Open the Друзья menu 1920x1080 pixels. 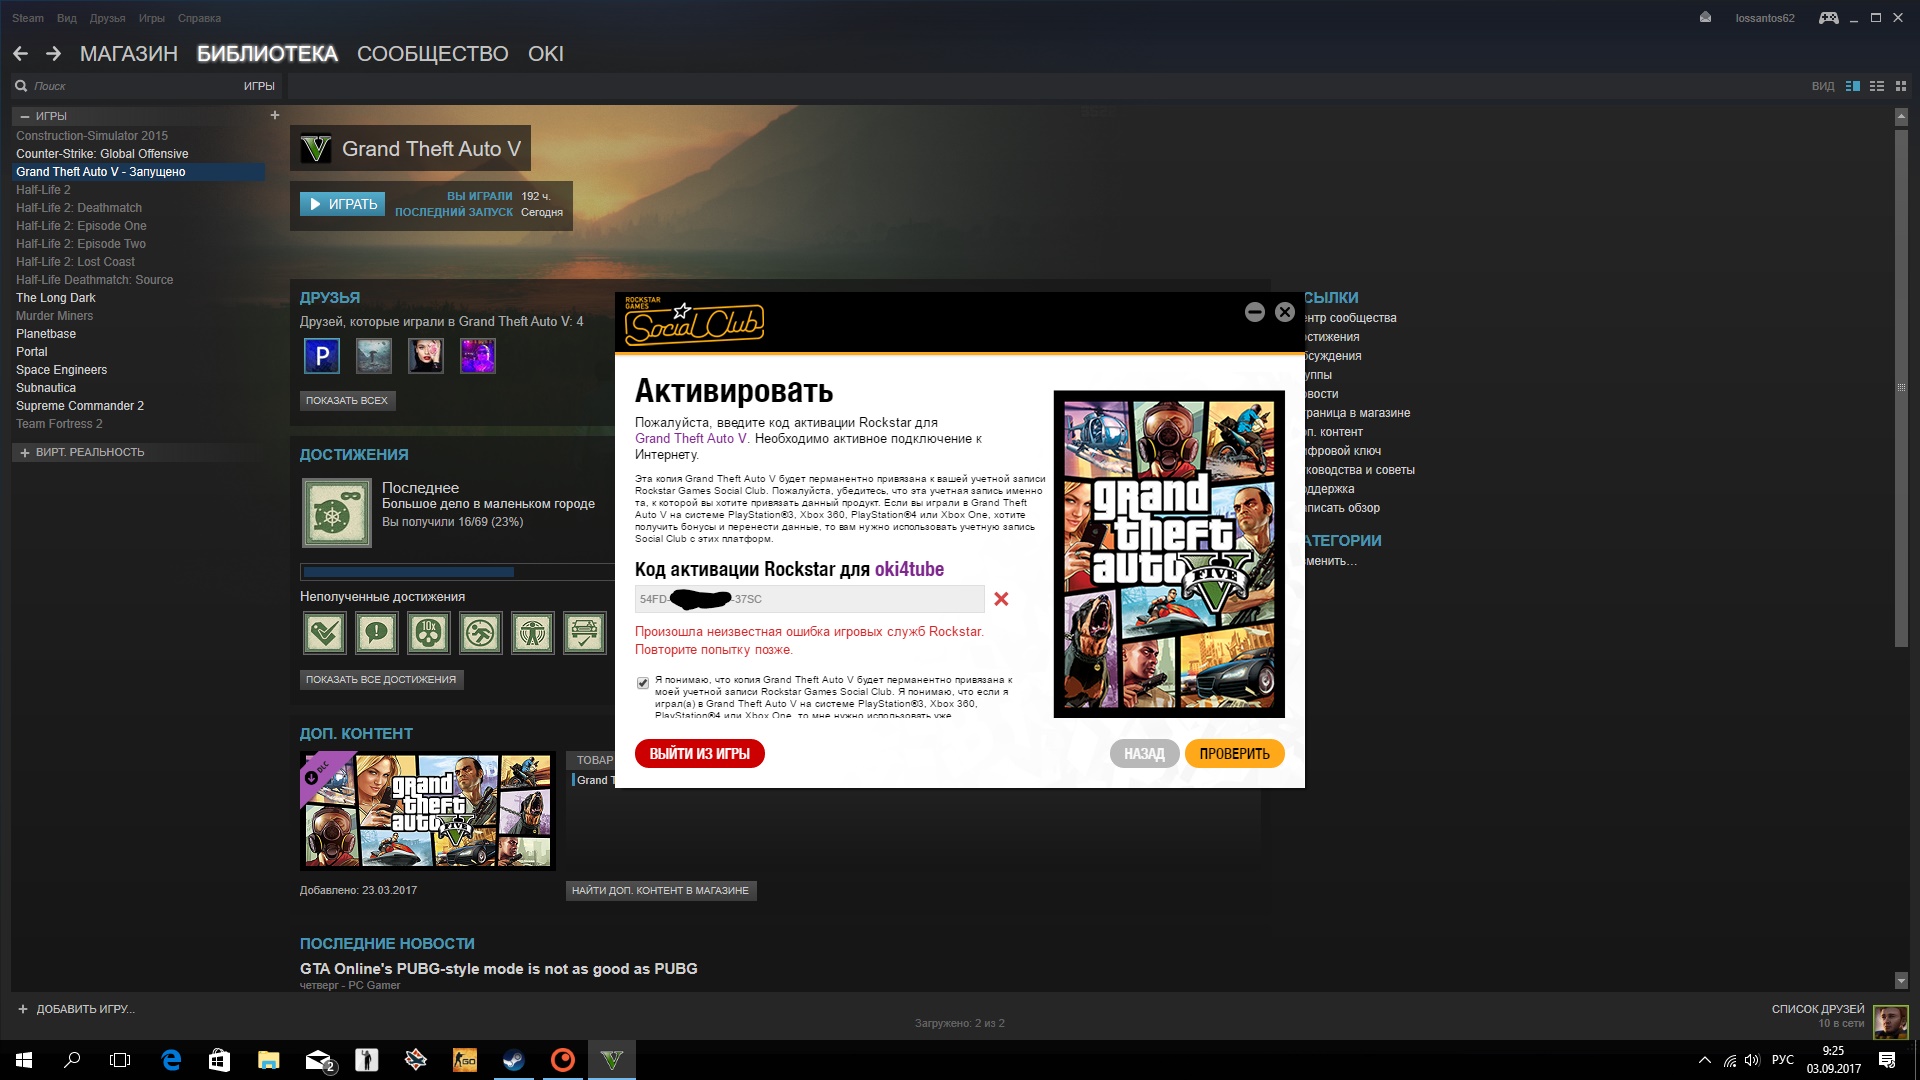click(x=107, y=18)
